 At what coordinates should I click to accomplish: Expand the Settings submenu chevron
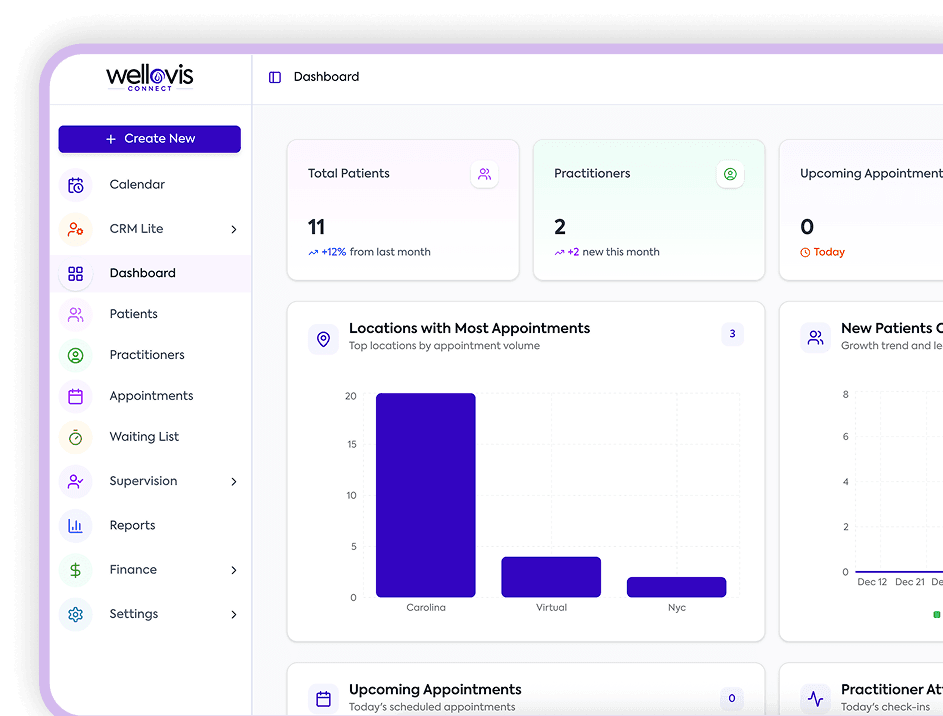pyautogui.click(x=234, y=614)
